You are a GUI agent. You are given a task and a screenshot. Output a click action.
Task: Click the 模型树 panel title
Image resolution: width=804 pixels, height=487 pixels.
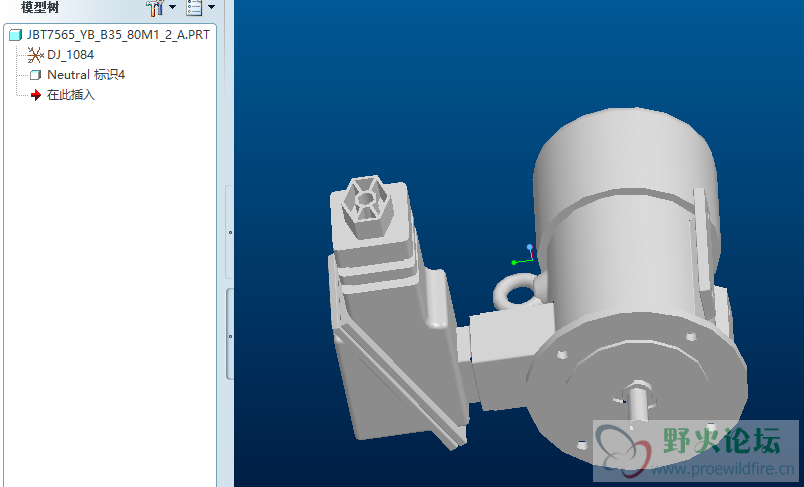point(40,7)
